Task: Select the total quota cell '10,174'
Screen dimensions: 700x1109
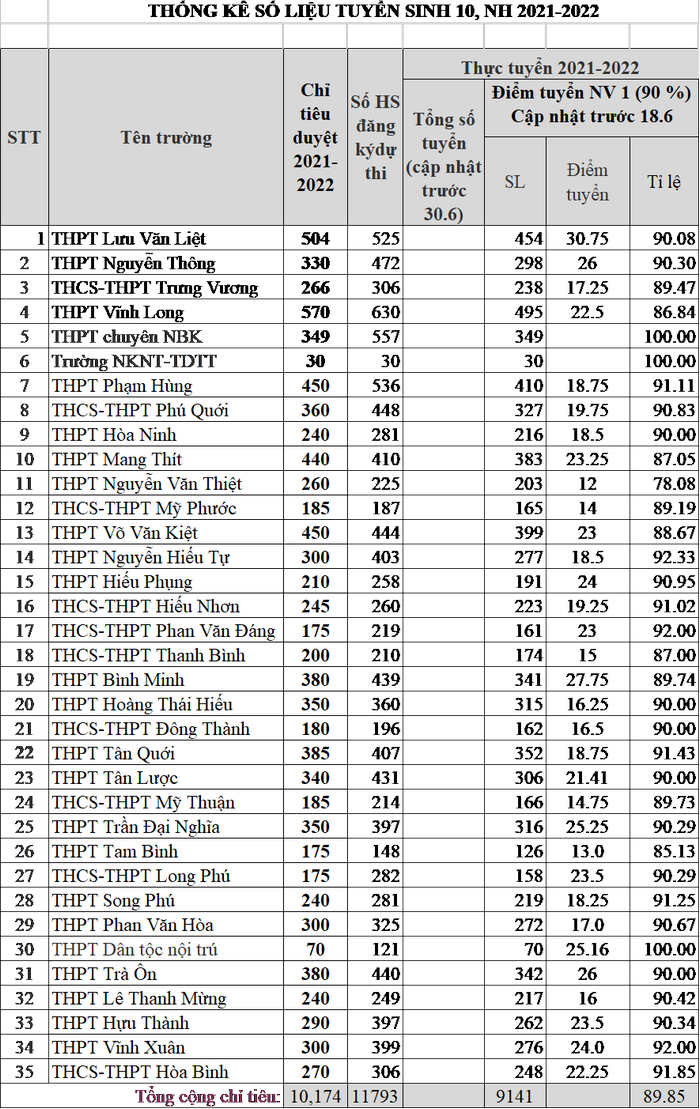Action: [315, 1097]
